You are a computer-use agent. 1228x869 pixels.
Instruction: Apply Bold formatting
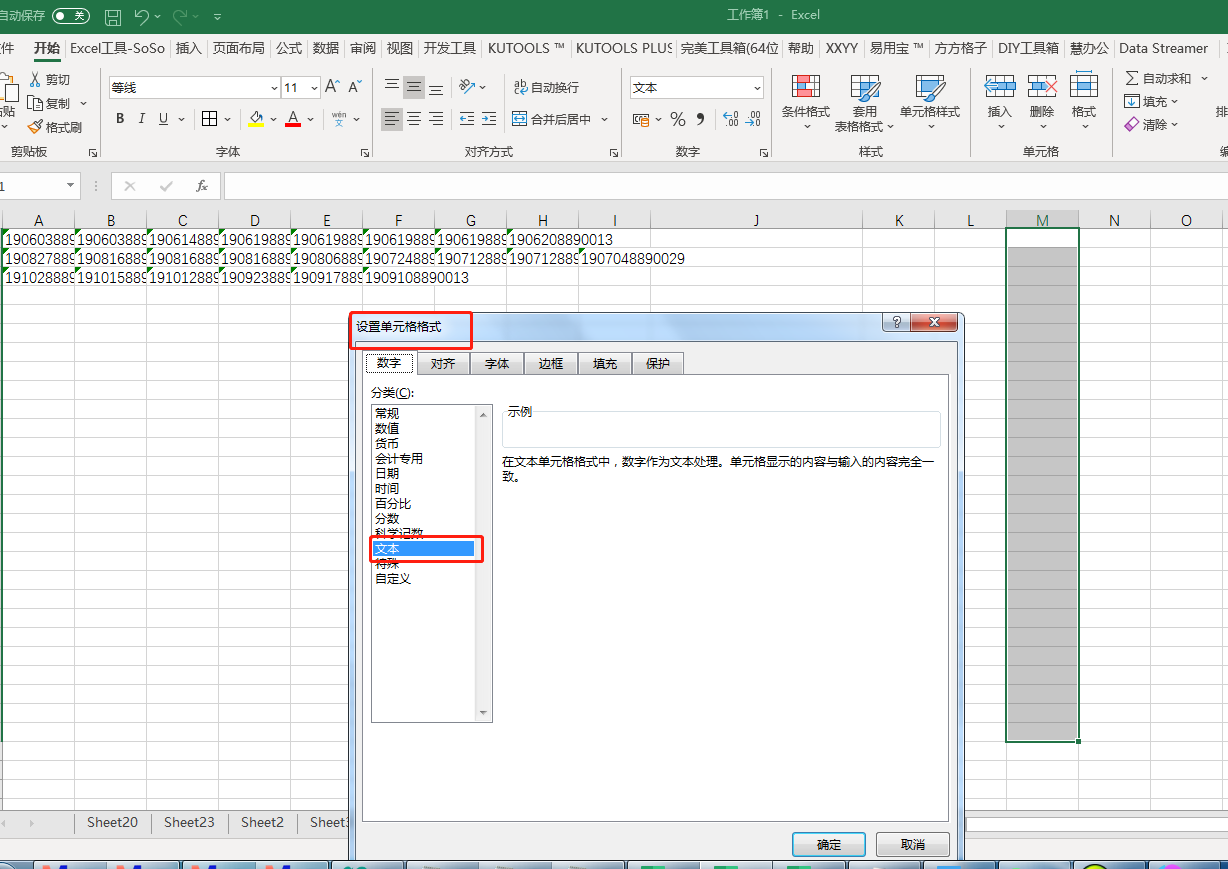(x=120, y=119)
